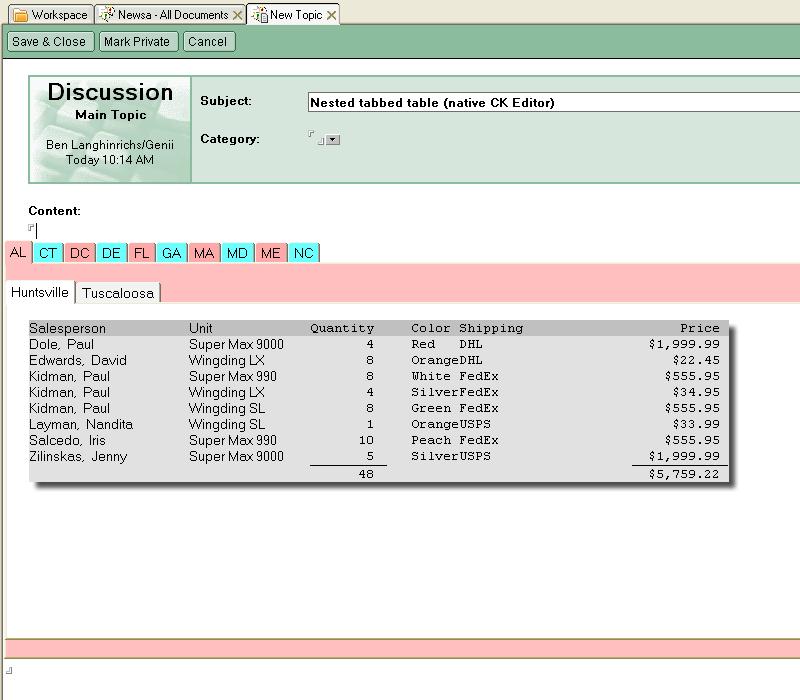Go to the NC state tab
This screenshot has height=700, width=800.
pos(303,254)
